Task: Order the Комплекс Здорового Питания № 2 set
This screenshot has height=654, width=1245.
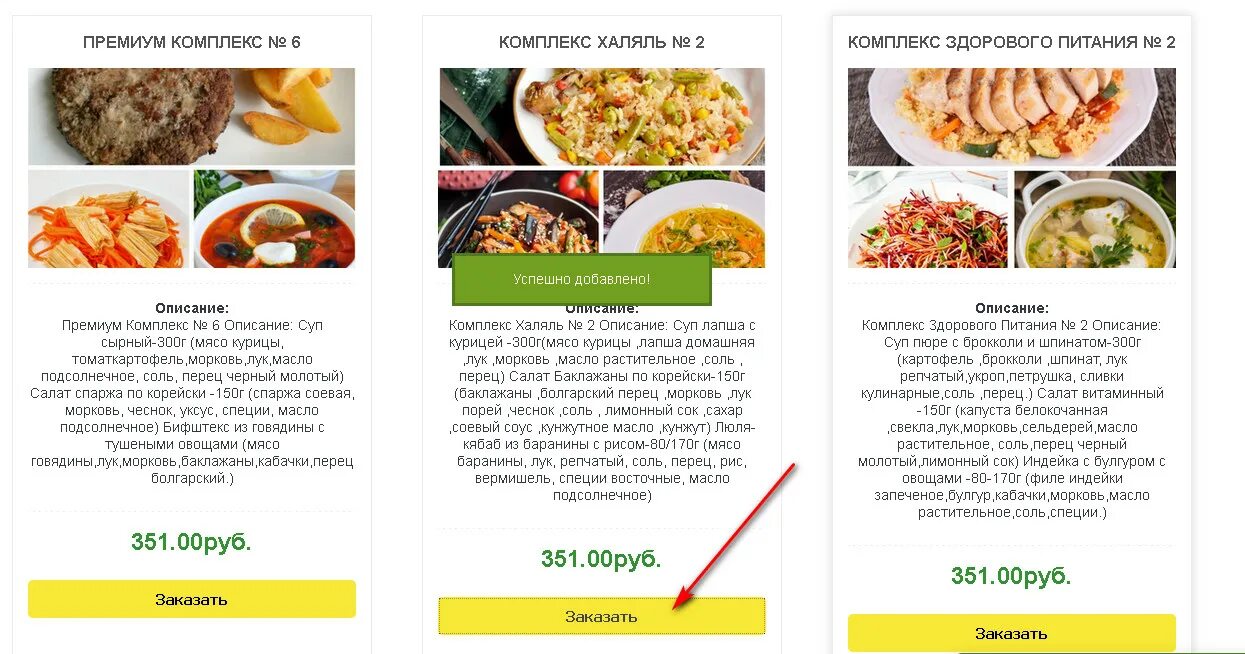Action: (x=1011, y=633)
